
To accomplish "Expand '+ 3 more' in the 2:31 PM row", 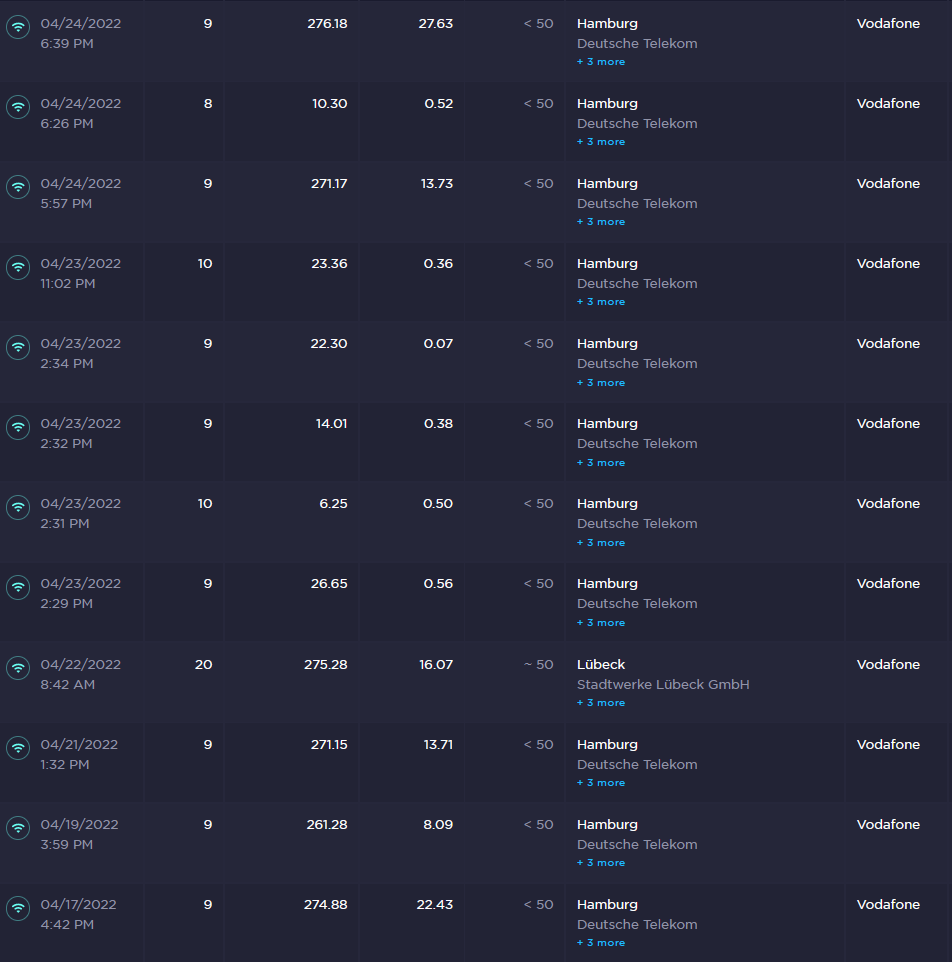I will [x=601, y=543].
